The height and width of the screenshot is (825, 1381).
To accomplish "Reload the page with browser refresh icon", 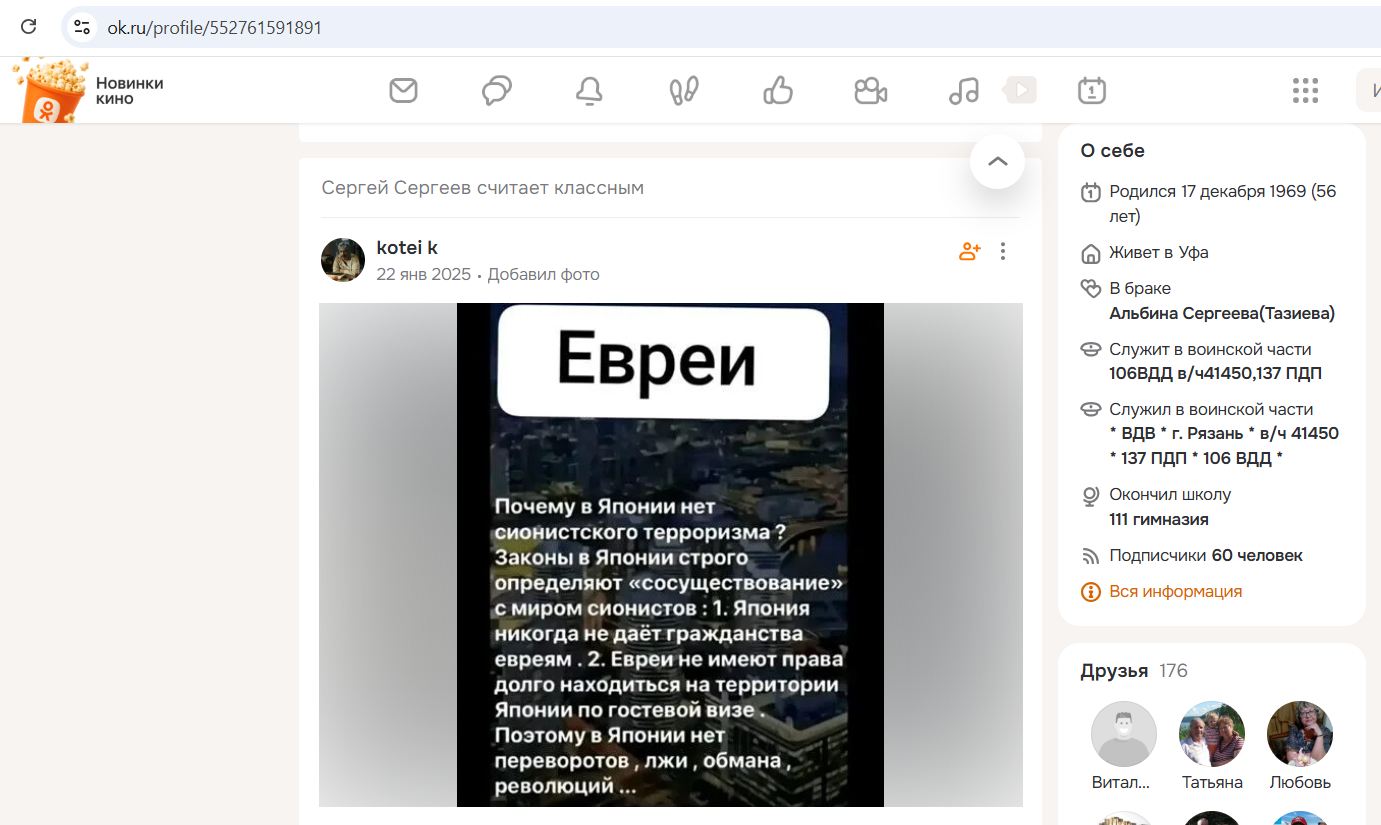I will 29,27.
